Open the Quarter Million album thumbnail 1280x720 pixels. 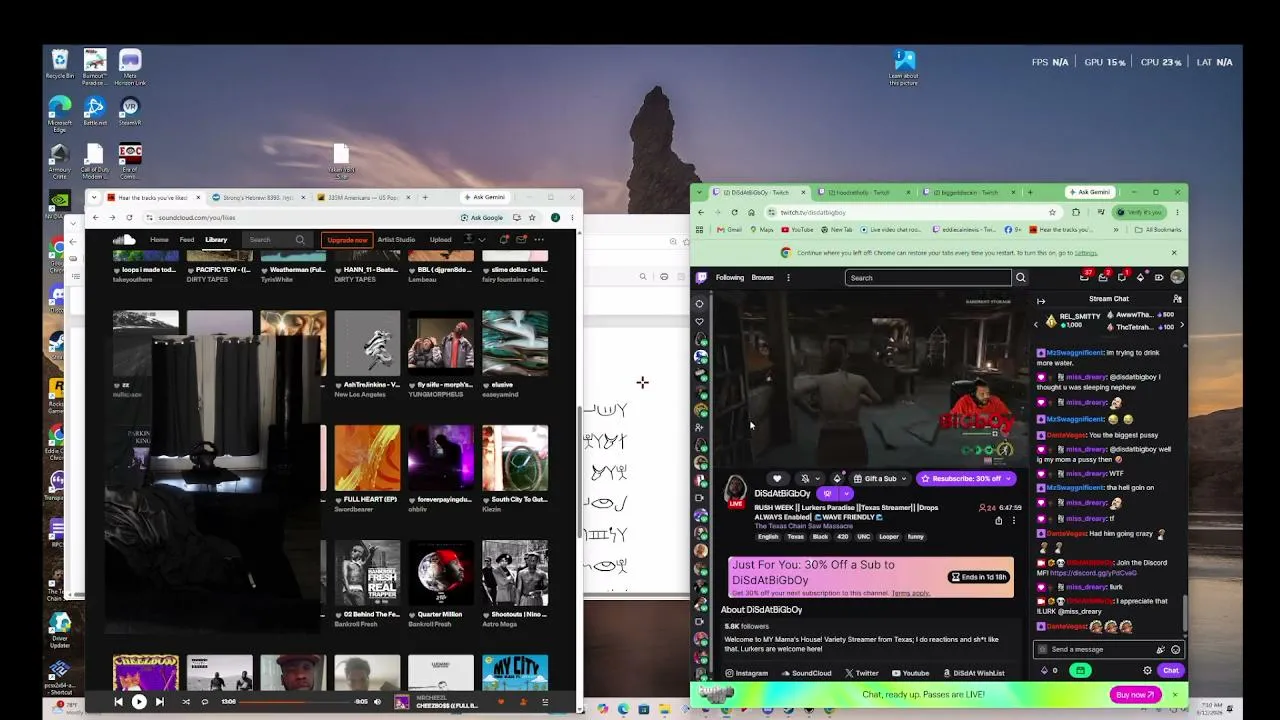point(441,573)
